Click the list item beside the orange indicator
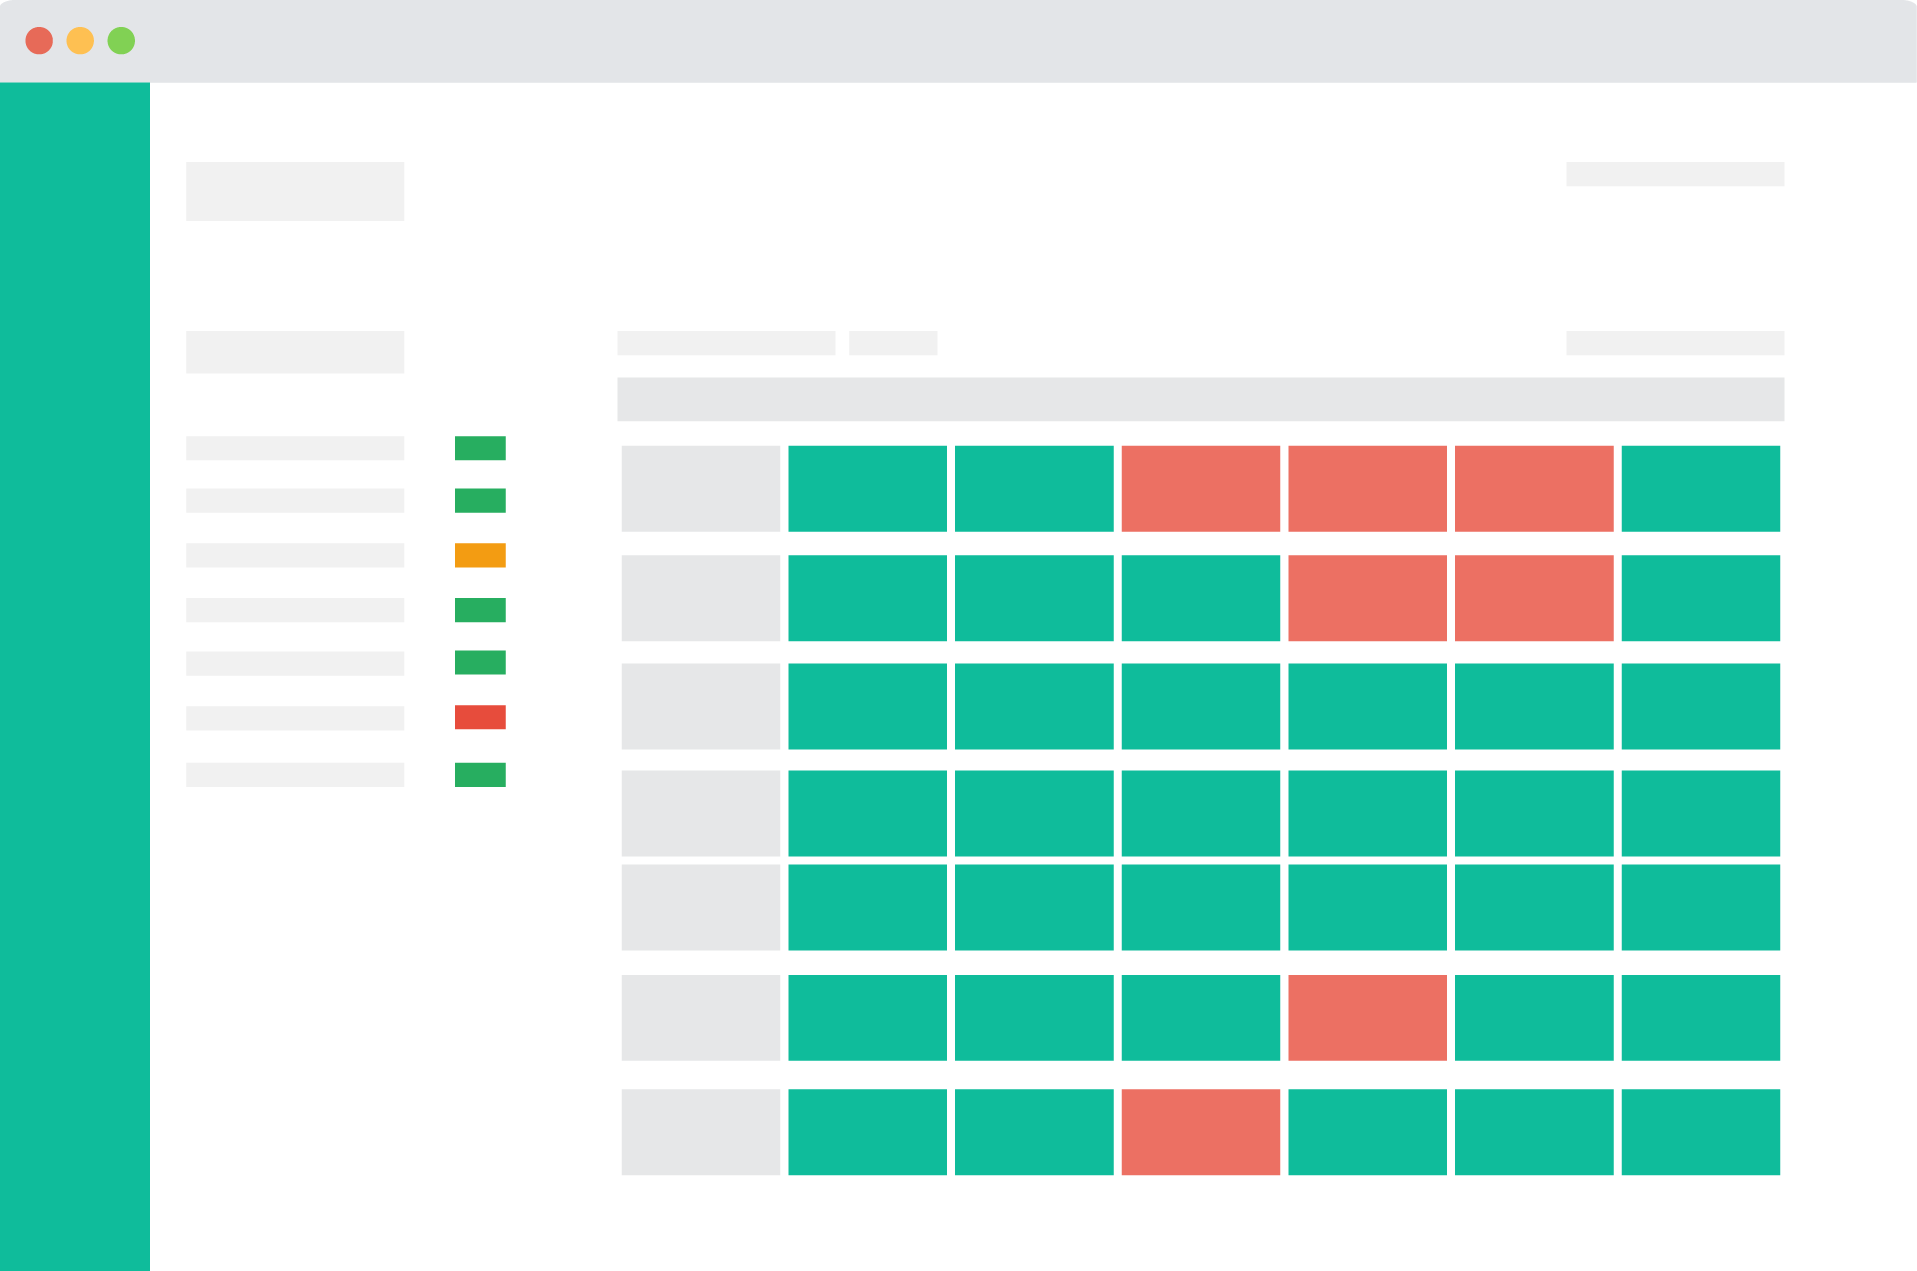The width and height of the screenshot is (1917, 1271). (295, 555)
